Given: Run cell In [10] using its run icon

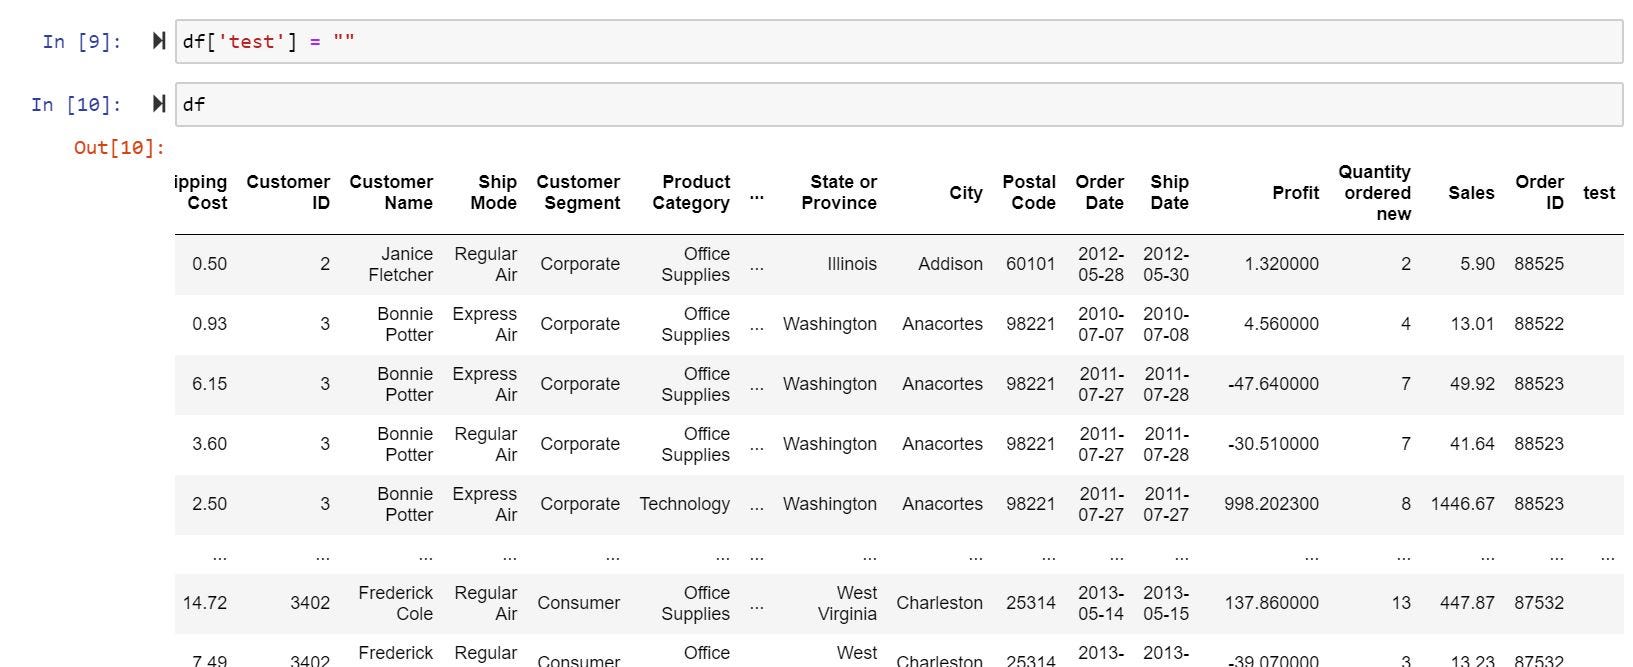Looking at the screenshot, I should point(159,104).
